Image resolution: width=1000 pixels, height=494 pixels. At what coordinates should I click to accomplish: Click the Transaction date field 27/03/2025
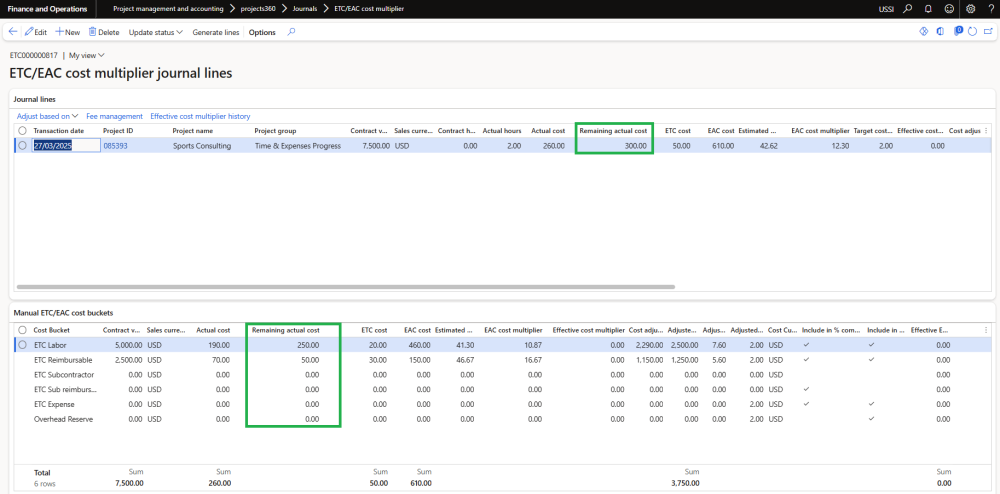[x=65, y=145]
